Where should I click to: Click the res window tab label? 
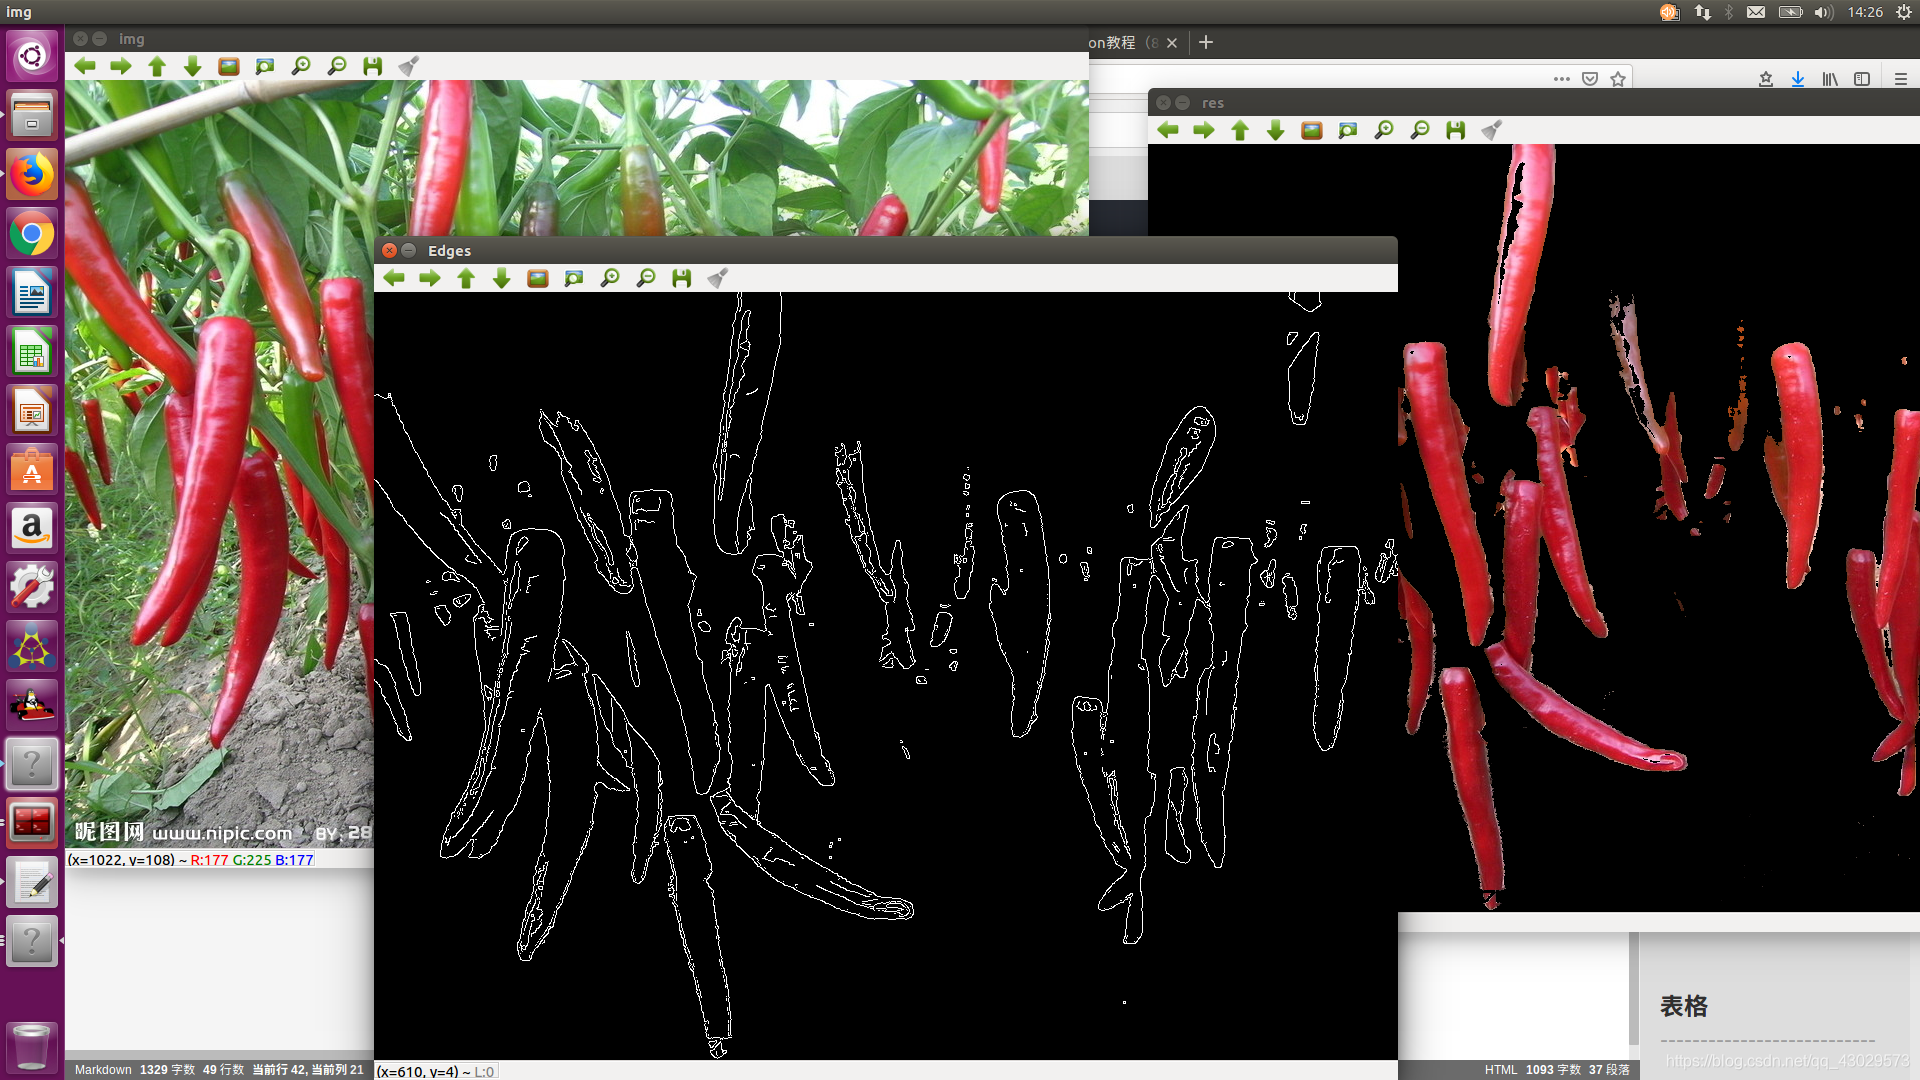coord(1211,102)
